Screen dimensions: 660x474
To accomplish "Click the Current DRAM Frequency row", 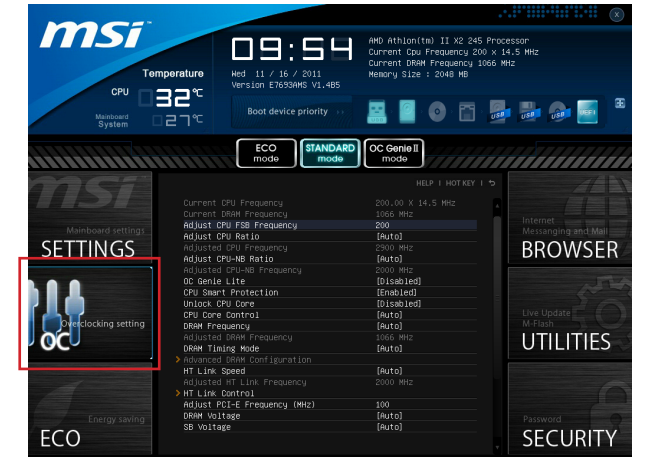I will click(330, 214).
